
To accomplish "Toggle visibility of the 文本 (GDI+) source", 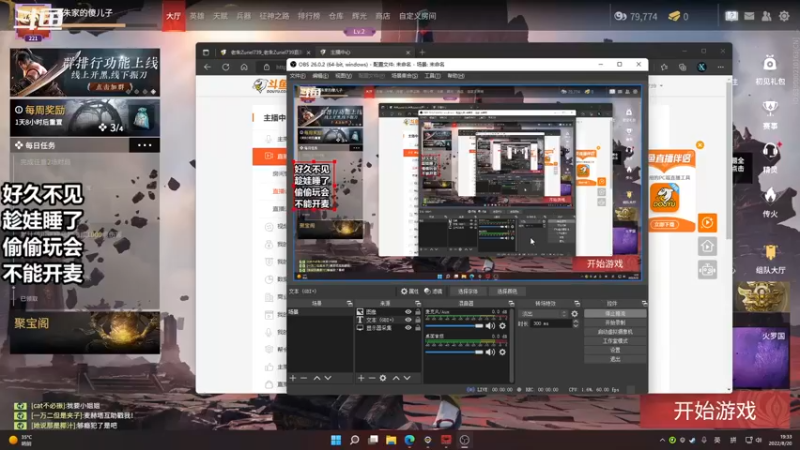I will (408, 320).
